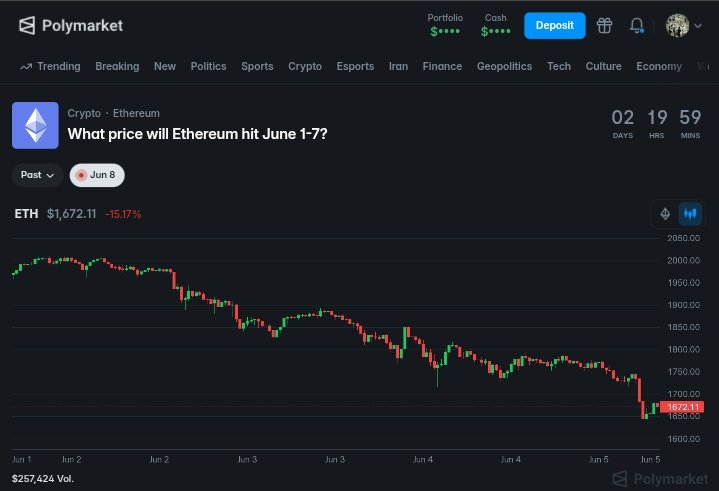Screen dimensions: 719x491
Task: Click the 59 MINS countdown
Action: coord(690,124)
